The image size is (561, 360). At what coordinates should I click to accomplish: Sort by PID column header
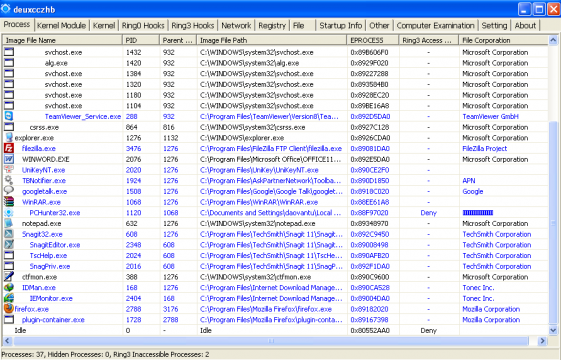(141, 40)
